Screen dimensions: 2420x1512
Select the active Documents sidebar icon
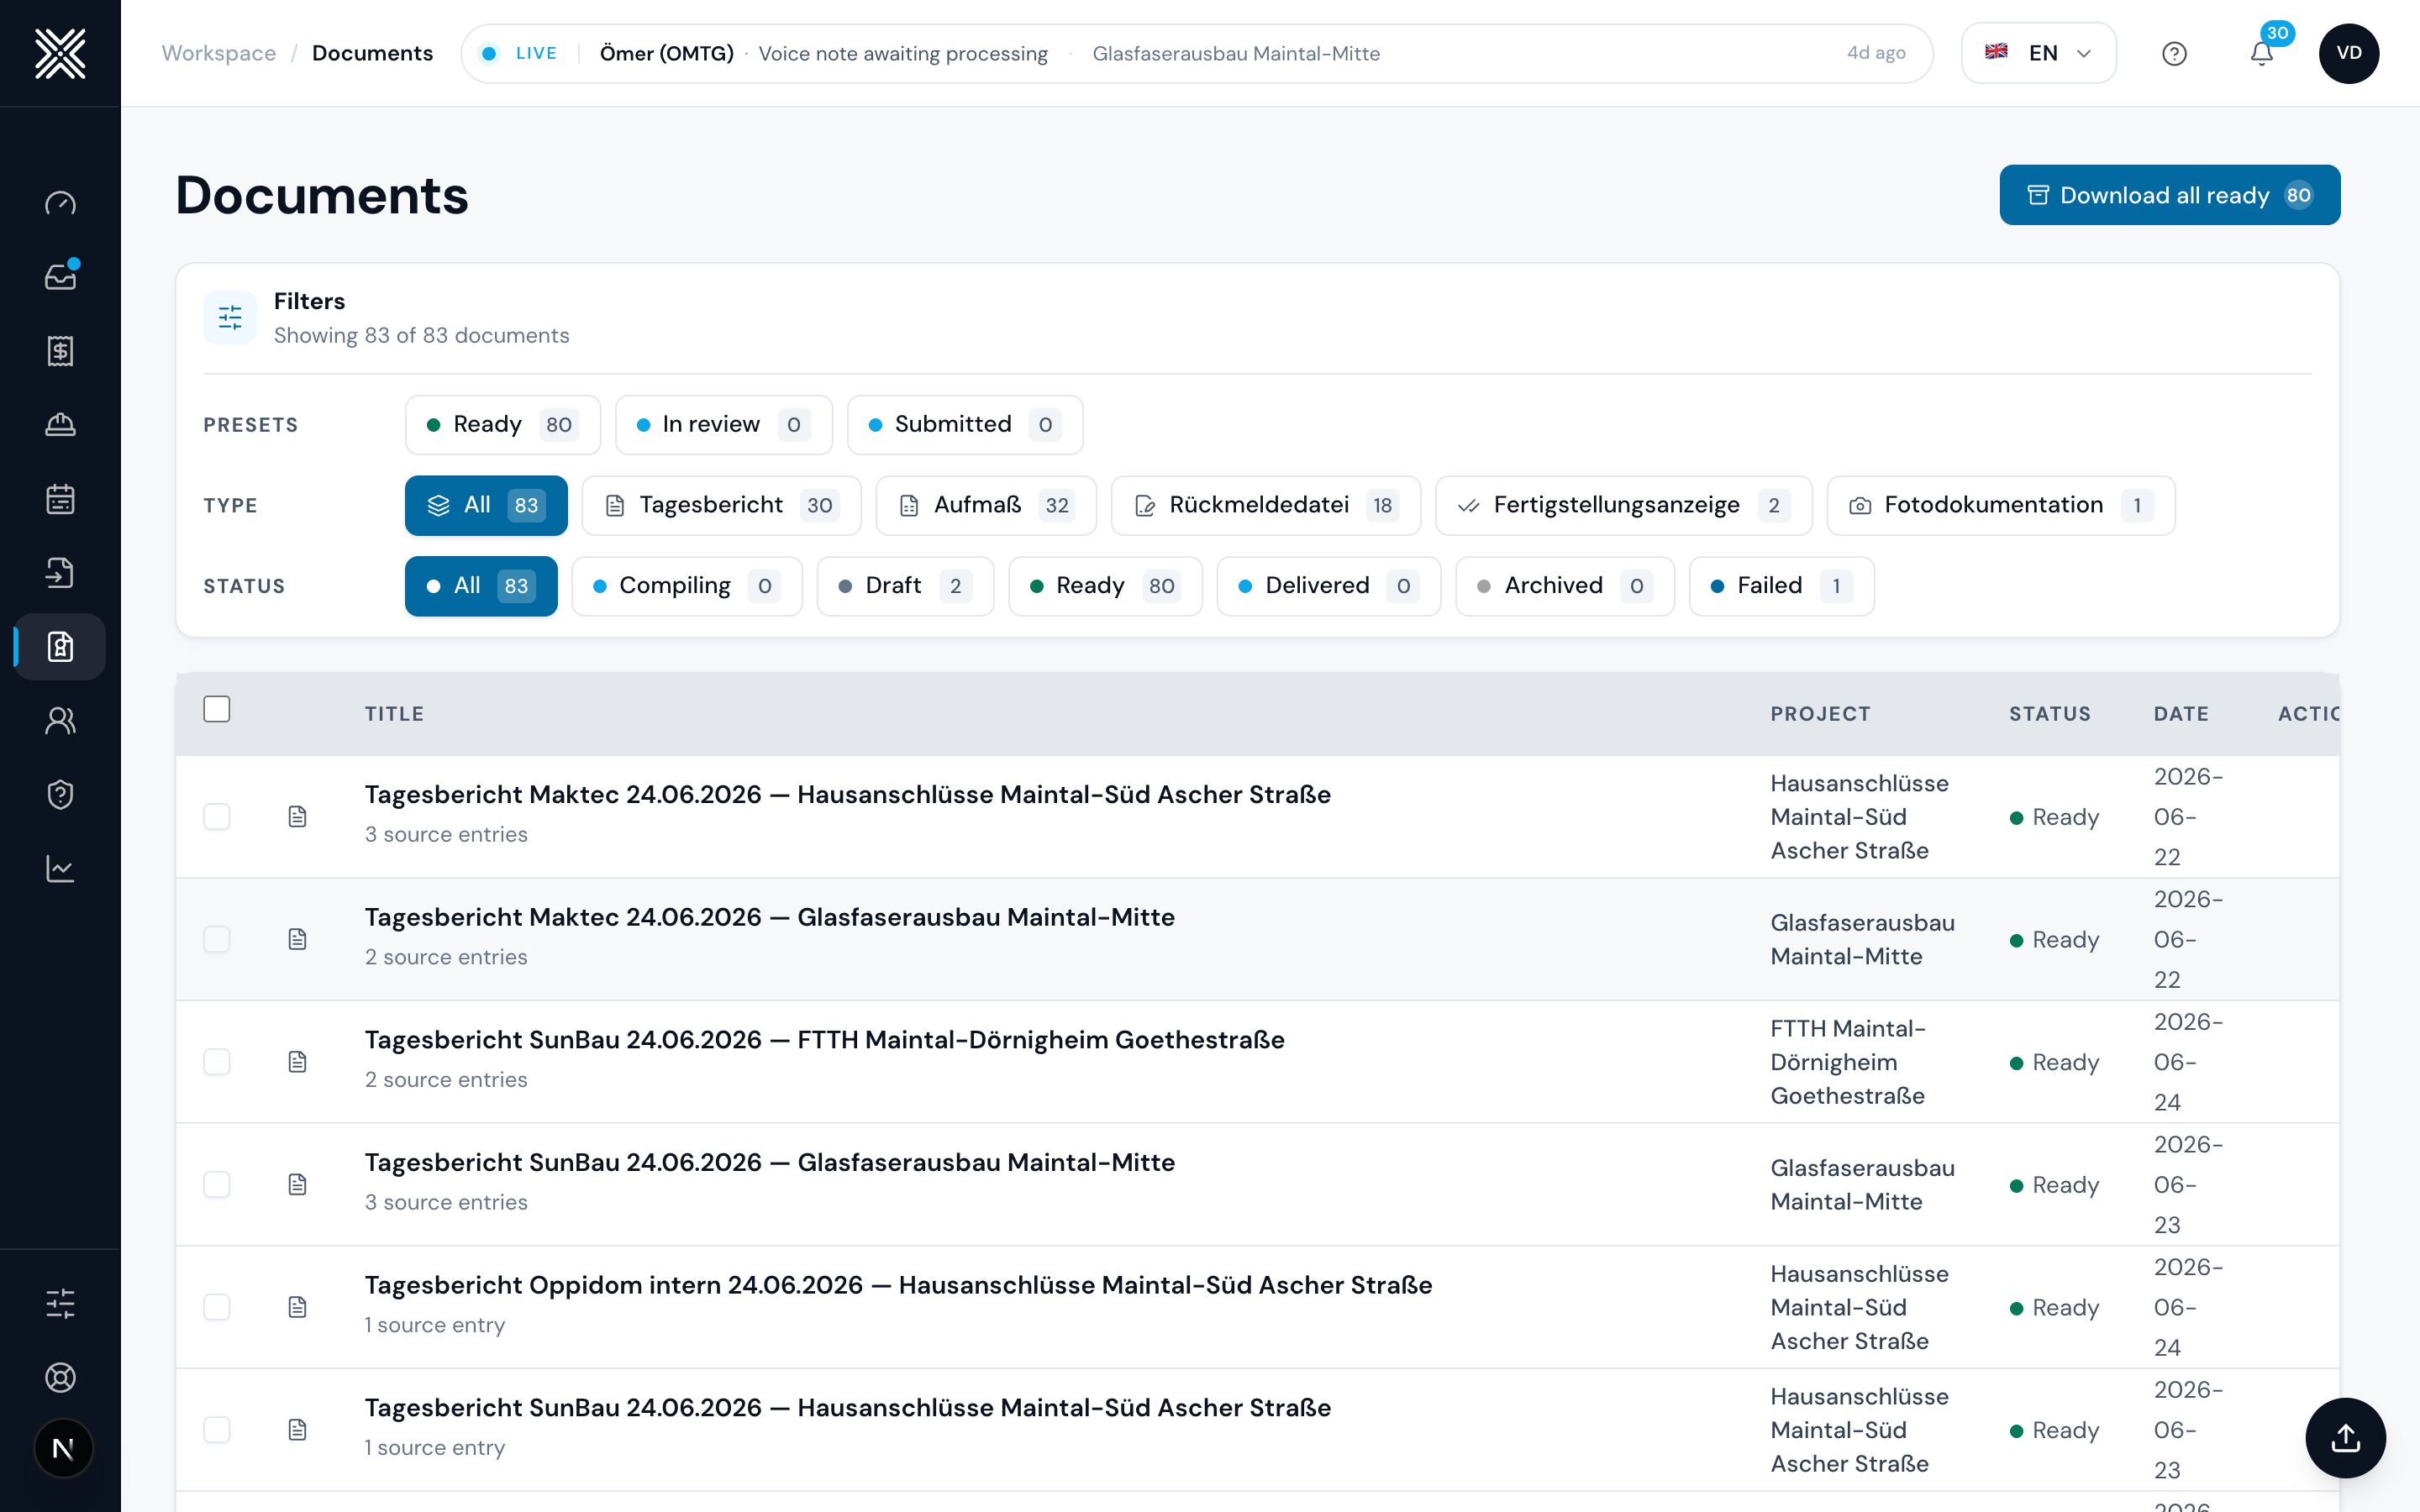pos(60,647)
